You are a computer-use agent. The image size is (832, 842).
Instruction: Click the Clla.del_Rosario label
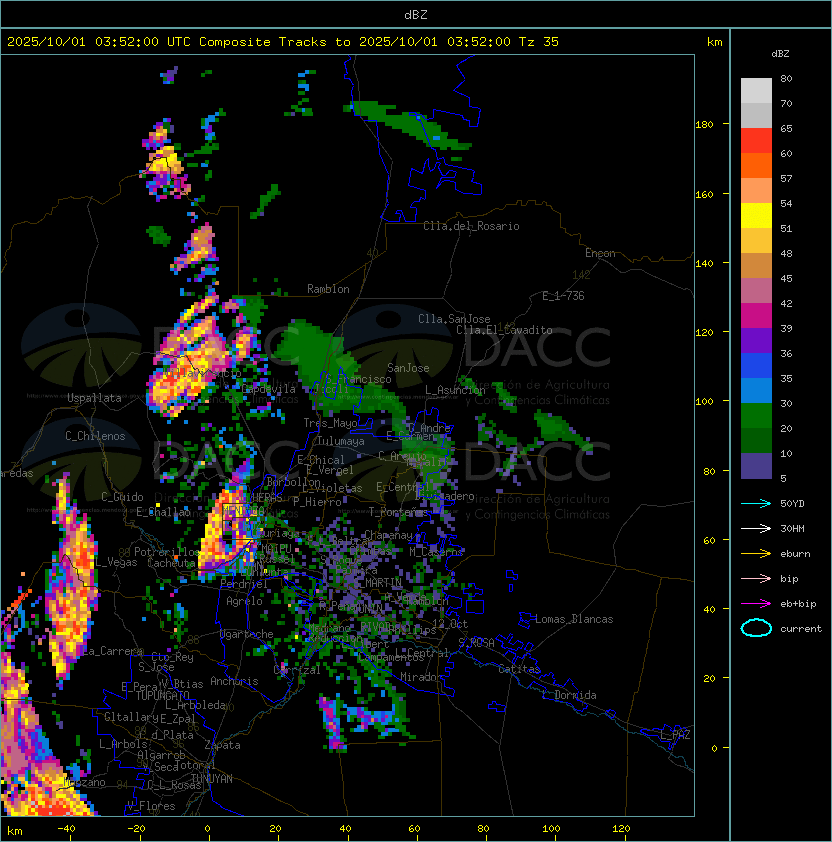[471, 226]
